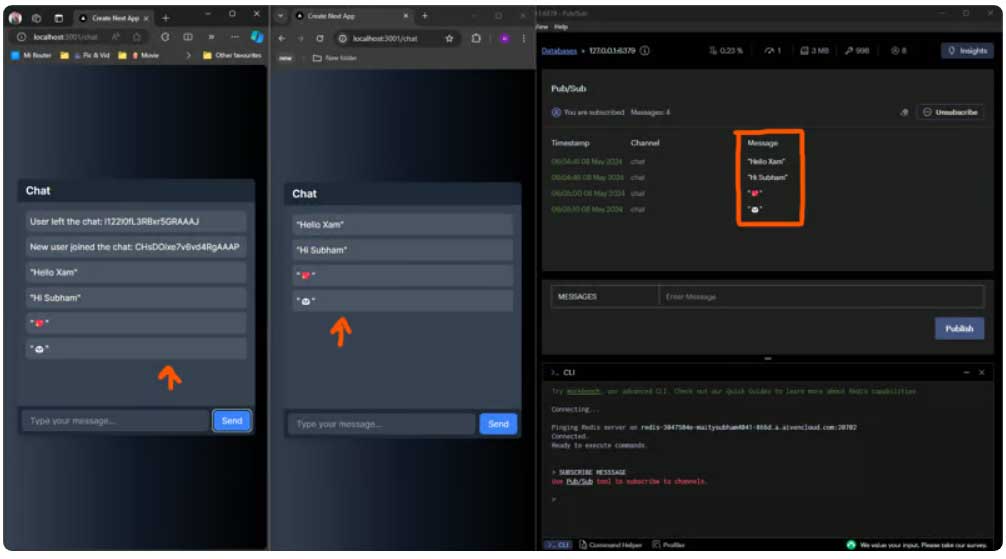The width and height of the screenshot is (1006, 559).
Task: Minimize the CLI panel
Action: coord(965,372)
